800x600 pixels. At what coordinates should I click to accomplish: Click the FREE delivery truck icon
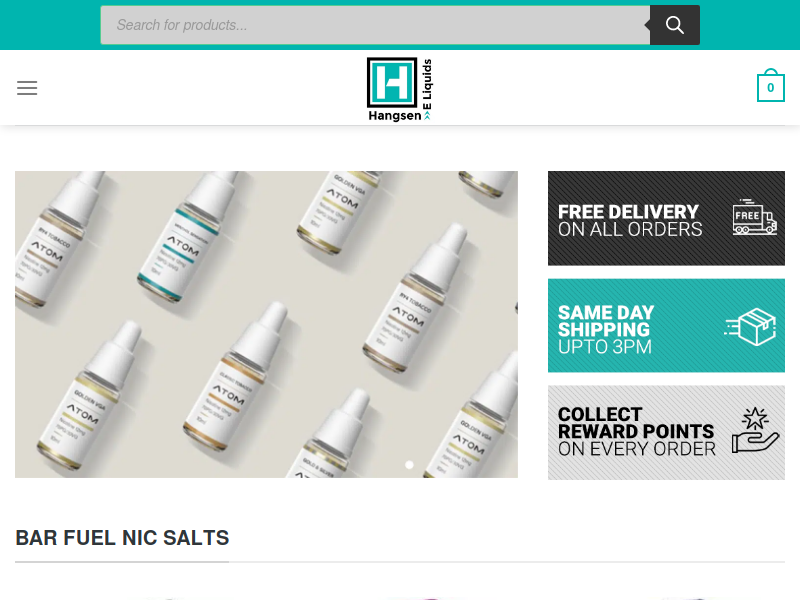point(755,217)
